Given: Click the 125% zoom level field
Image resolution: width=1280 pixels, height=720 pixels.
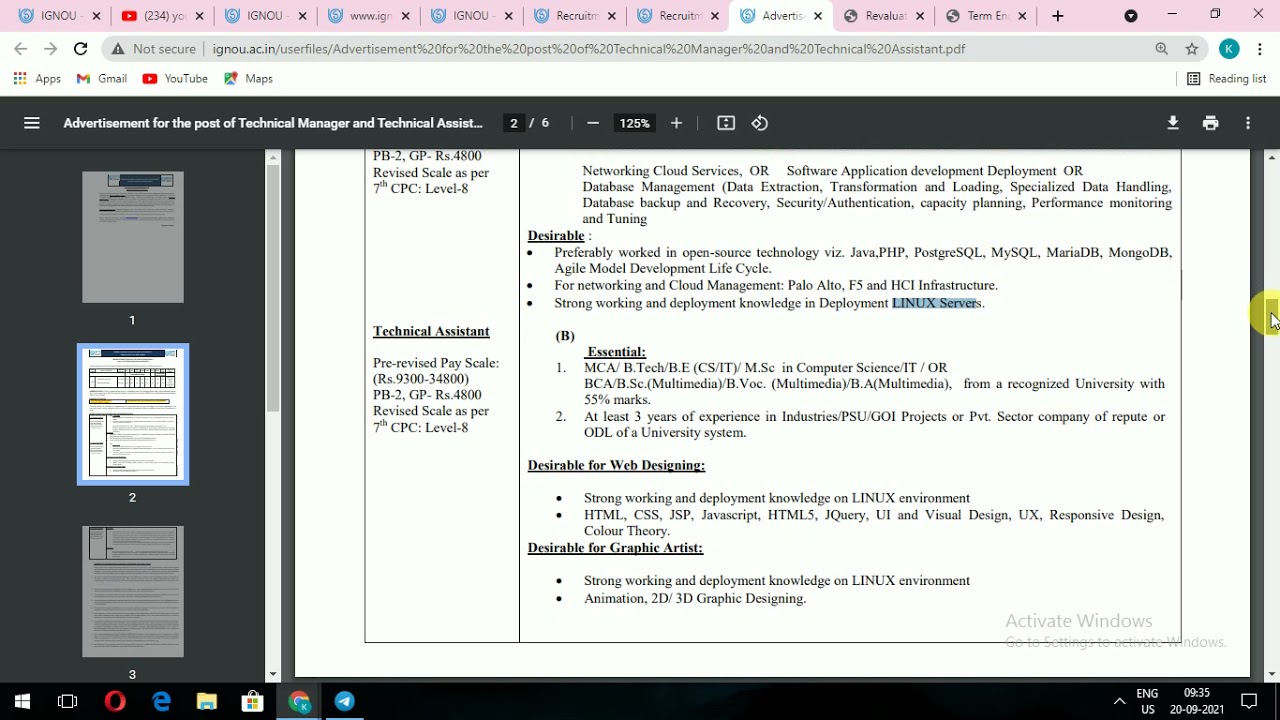Looking at the screenshot, I should tap(634, 123).
